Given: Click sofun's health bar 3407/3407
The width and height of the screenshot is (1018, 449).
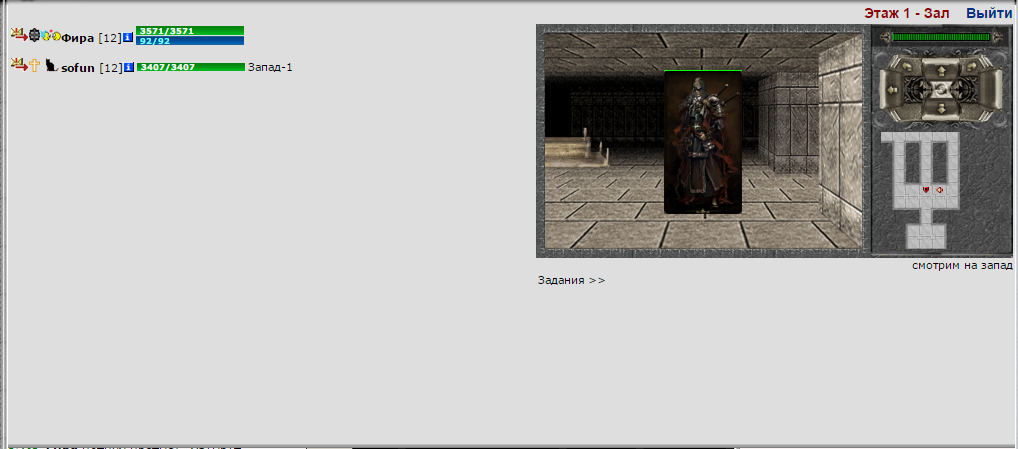Looking at the screenshot, I should pyautogui.click(x=190, y=67).
